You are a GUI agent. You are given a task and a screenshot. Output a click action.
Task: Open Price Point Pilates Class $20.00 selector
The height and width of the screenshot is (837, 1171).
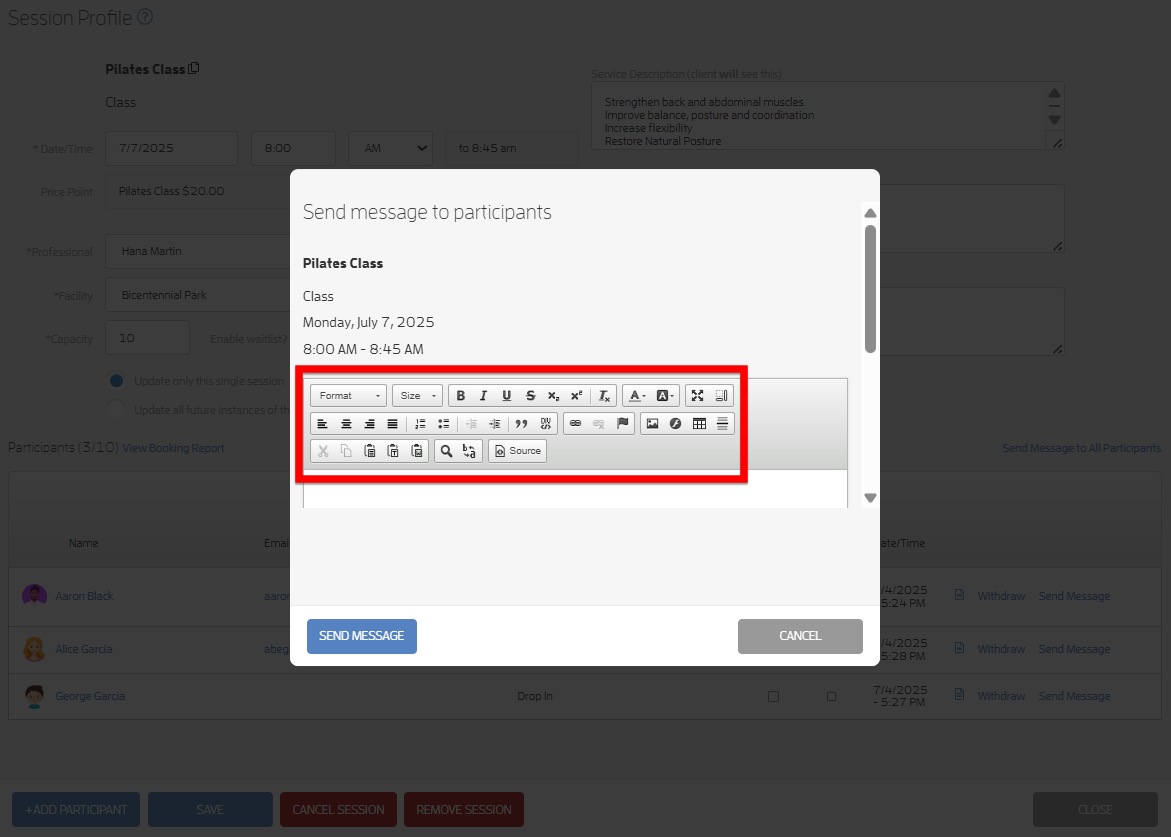coord(198,191)
